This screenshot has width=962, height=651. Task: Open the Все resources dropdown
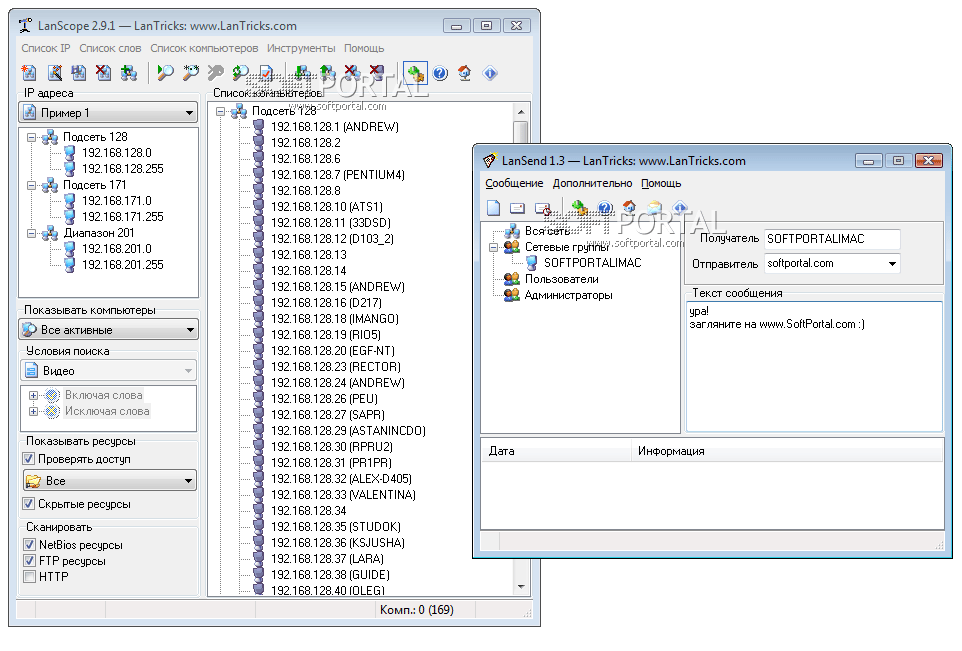110,481
